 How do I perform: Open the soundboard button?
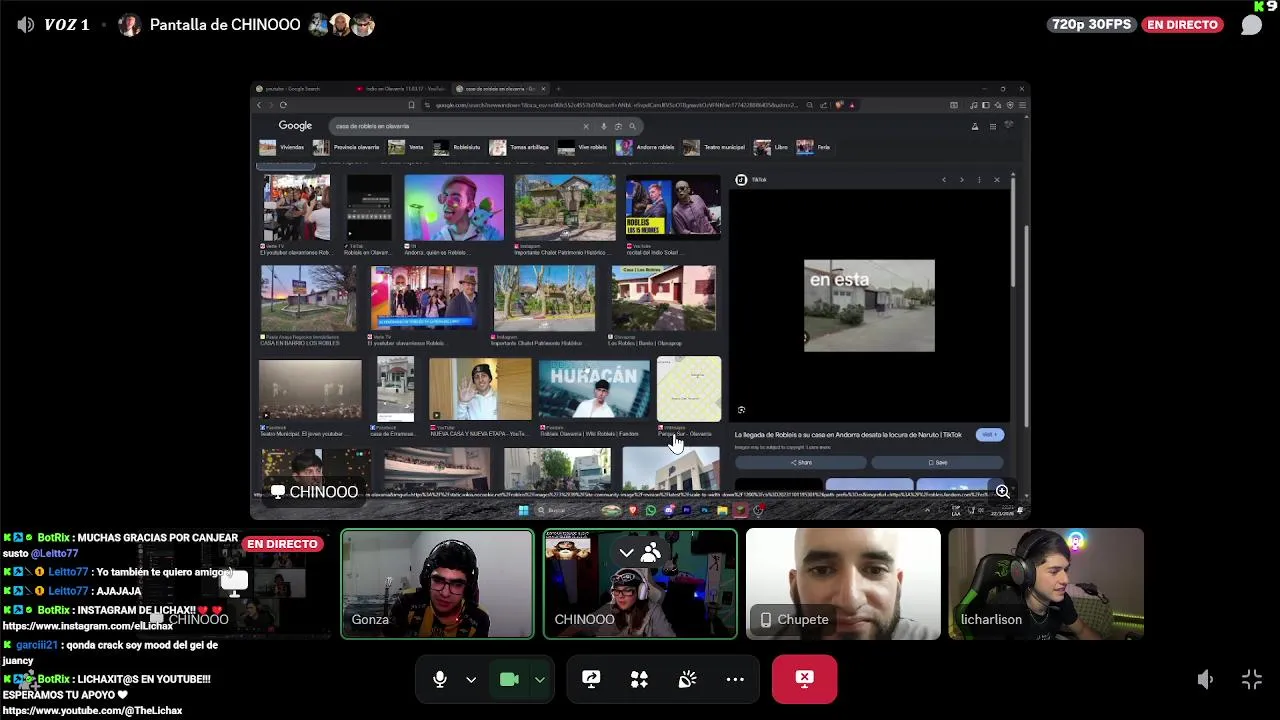tap(687, 680)
